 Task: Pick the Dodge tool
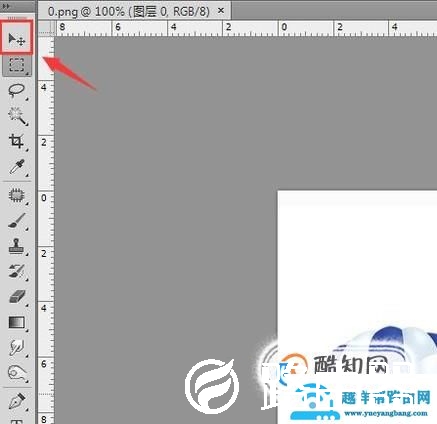click(x=17, y=373)
